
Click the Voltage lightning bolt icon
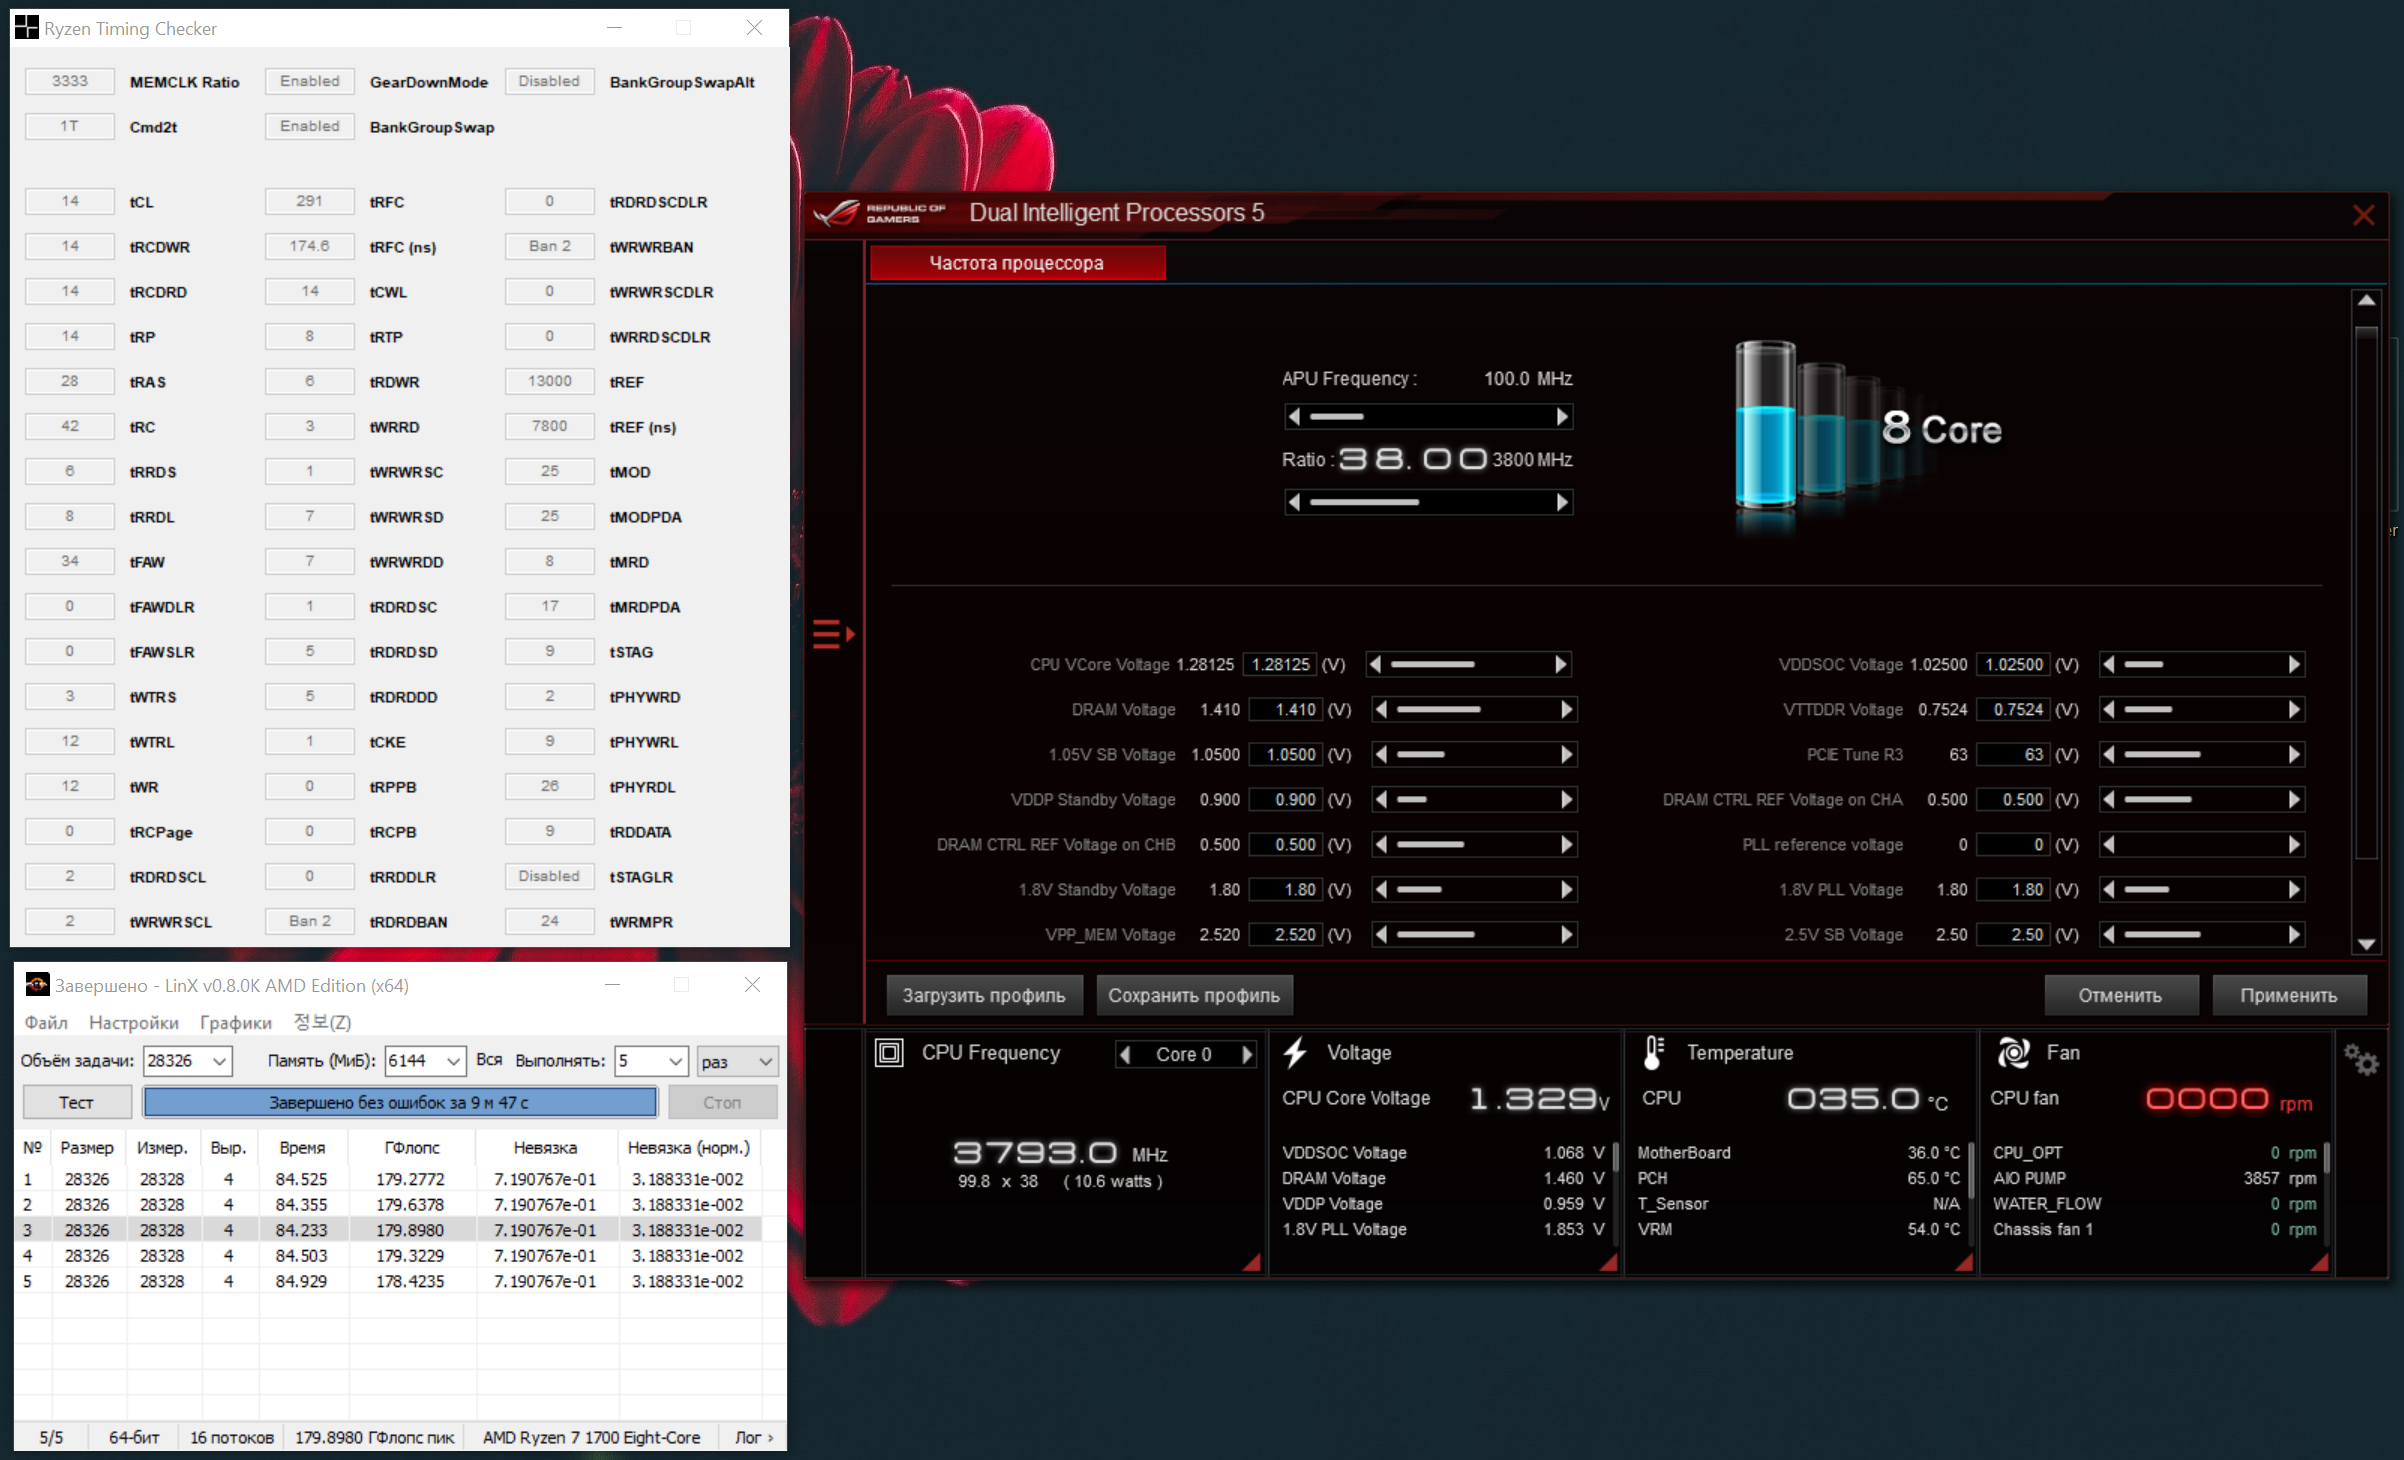(x=1295, y=1052)
